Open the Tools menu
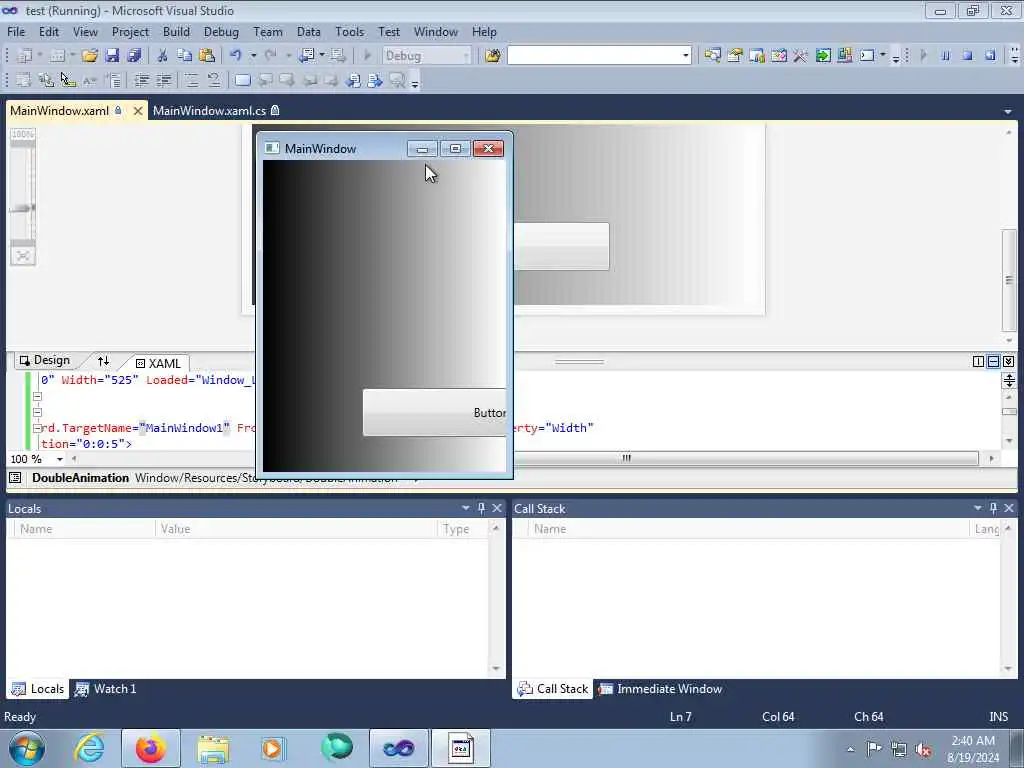1024x768 pixels. click(349, 32)
